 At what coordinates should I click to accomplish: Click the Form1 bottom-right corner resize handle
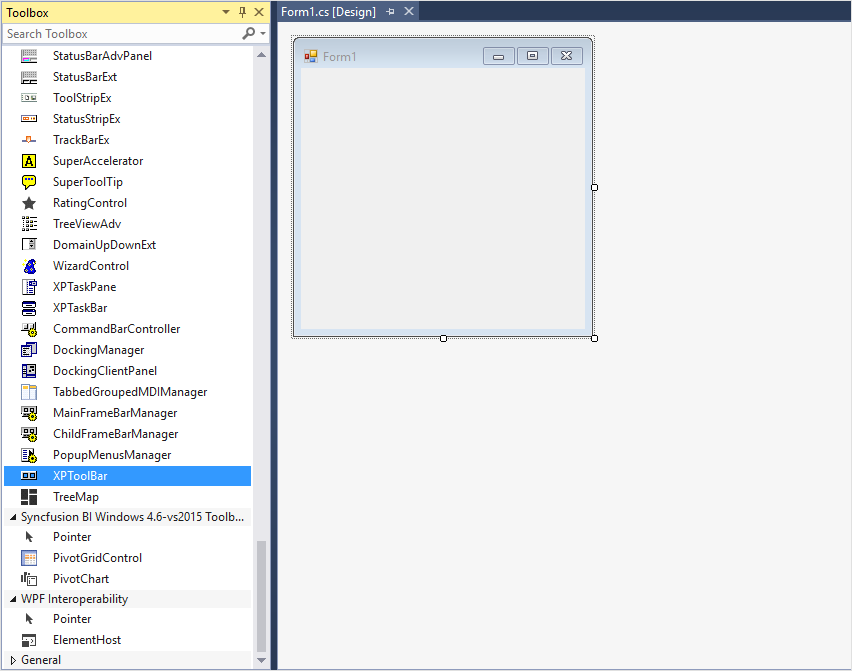point(594,338)
